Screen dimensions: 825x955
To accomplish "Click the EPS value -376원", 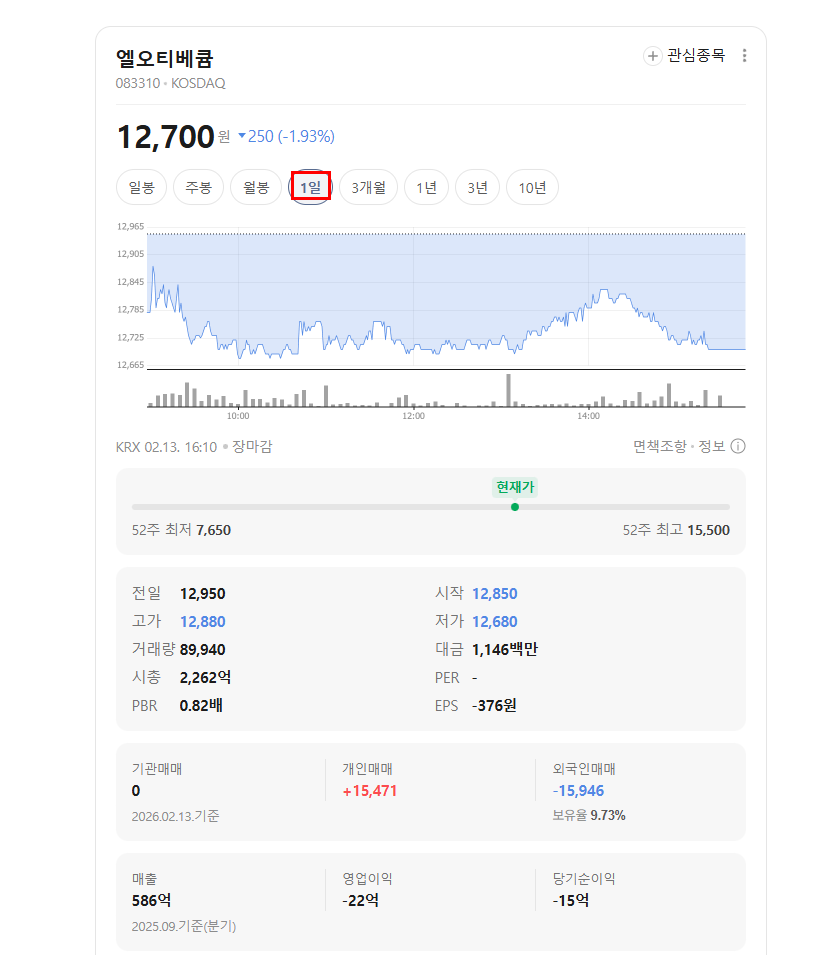I will 494,705.
